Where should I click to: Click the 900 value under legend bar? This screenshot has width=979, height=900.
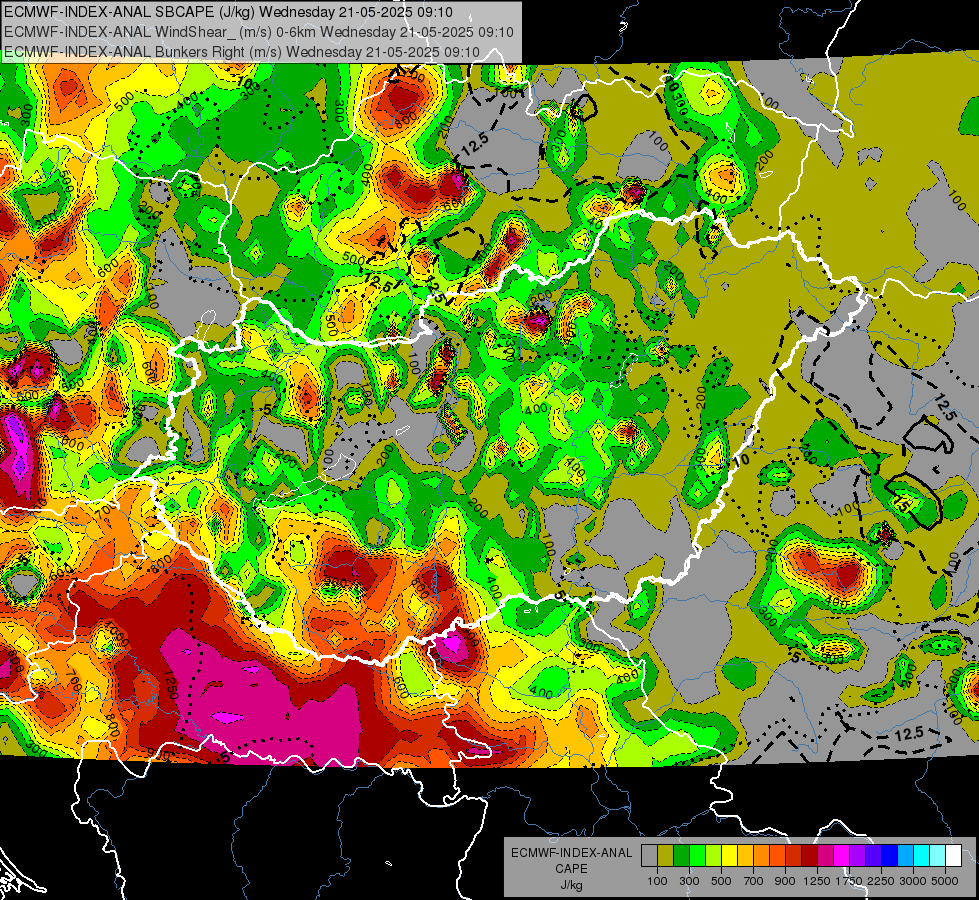click(785, 881)
